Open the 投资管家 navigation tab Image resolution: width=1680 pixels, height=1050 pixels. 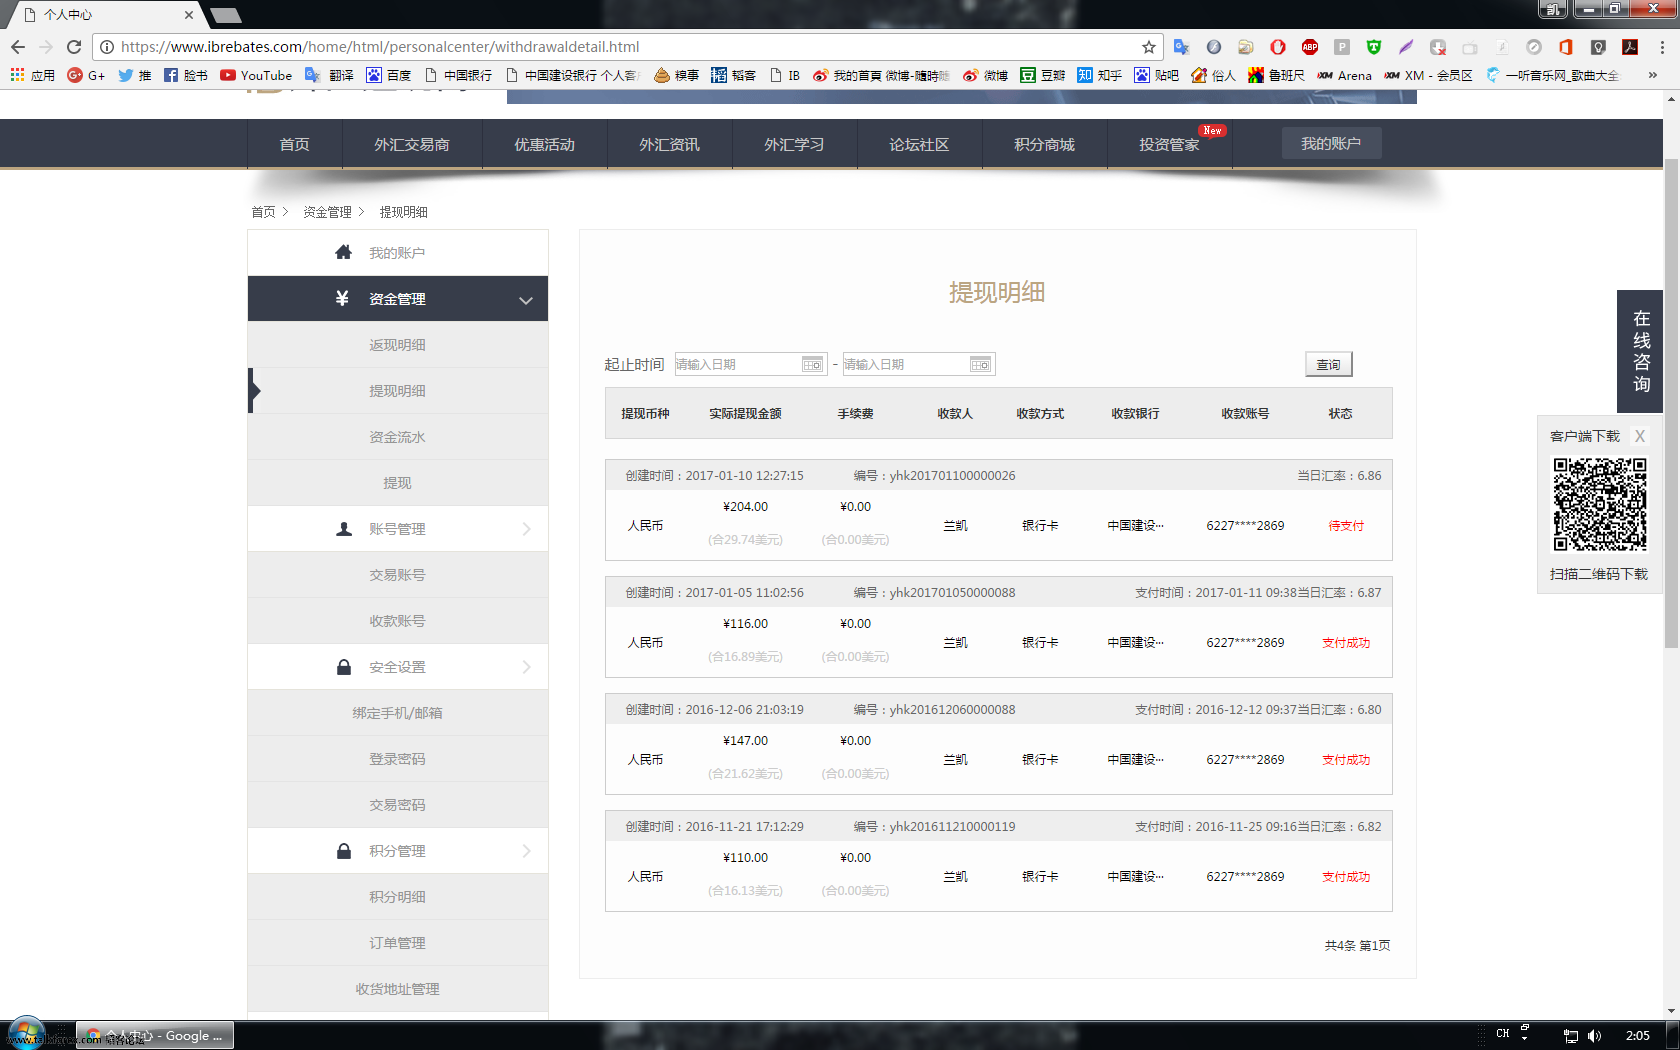pyautogui.click(x=1170, y=144)
